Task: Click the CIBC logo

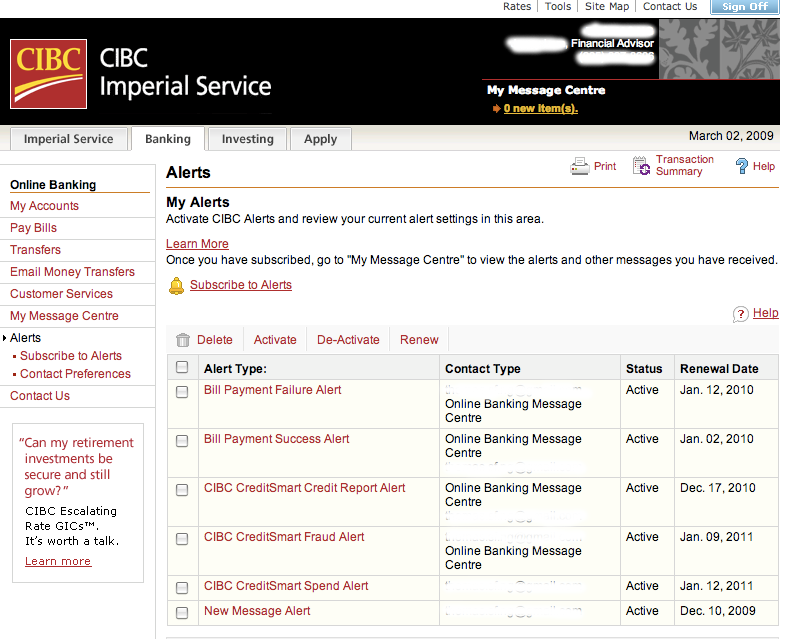Action: click(48, 74)
